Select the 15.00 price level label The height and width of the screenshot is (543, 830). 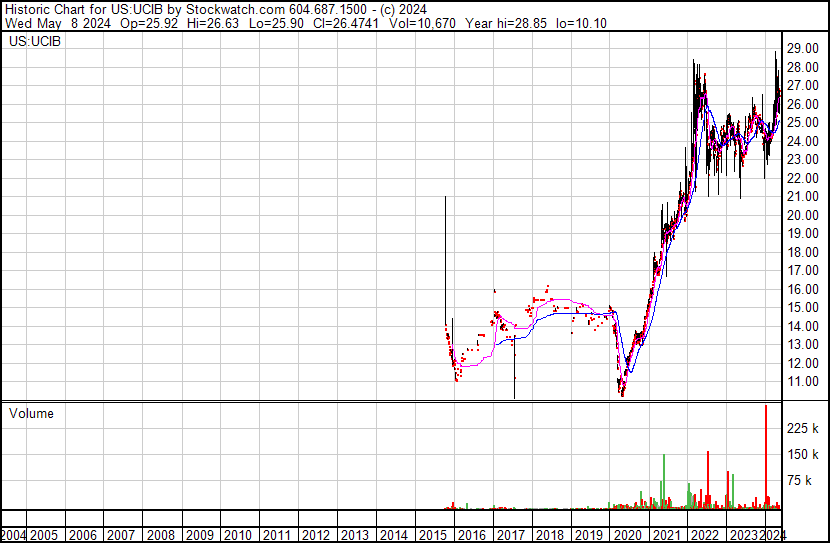(802, 307)
